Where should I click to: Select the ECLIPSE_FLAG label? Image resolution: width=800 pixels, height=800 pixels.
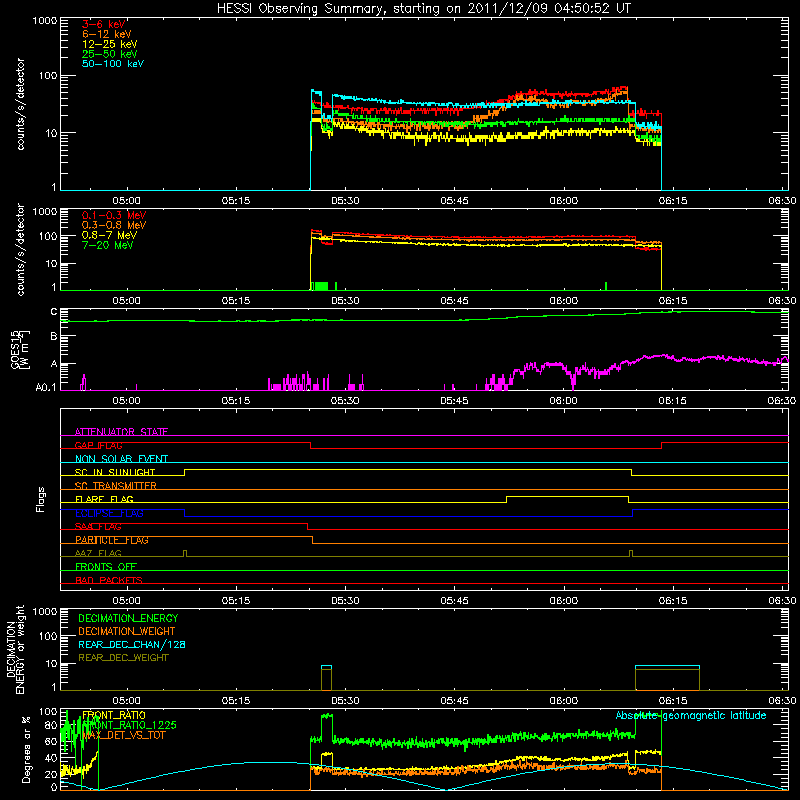(x=109, y=513)
